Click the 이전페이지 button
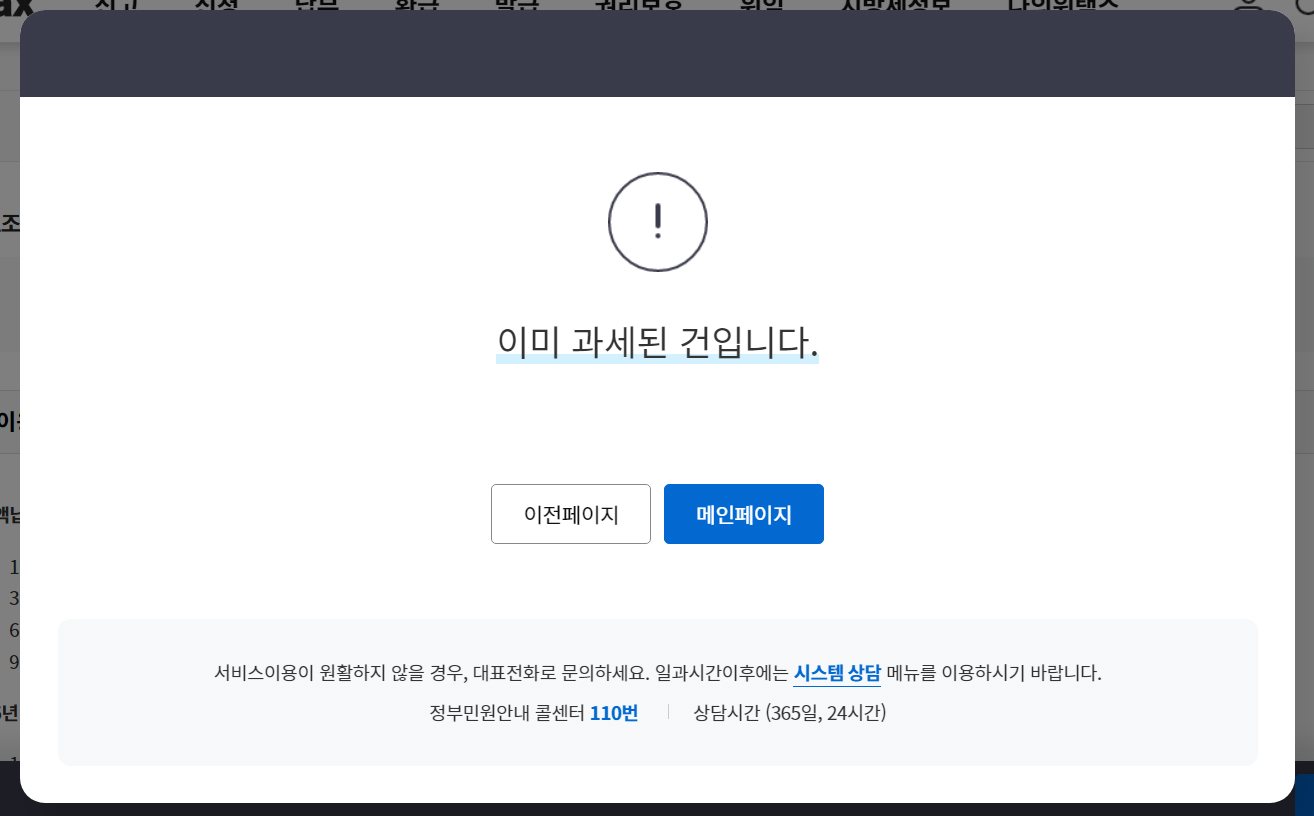The width and height of the screenshot is (1314, 816). (x=570, y=514)
